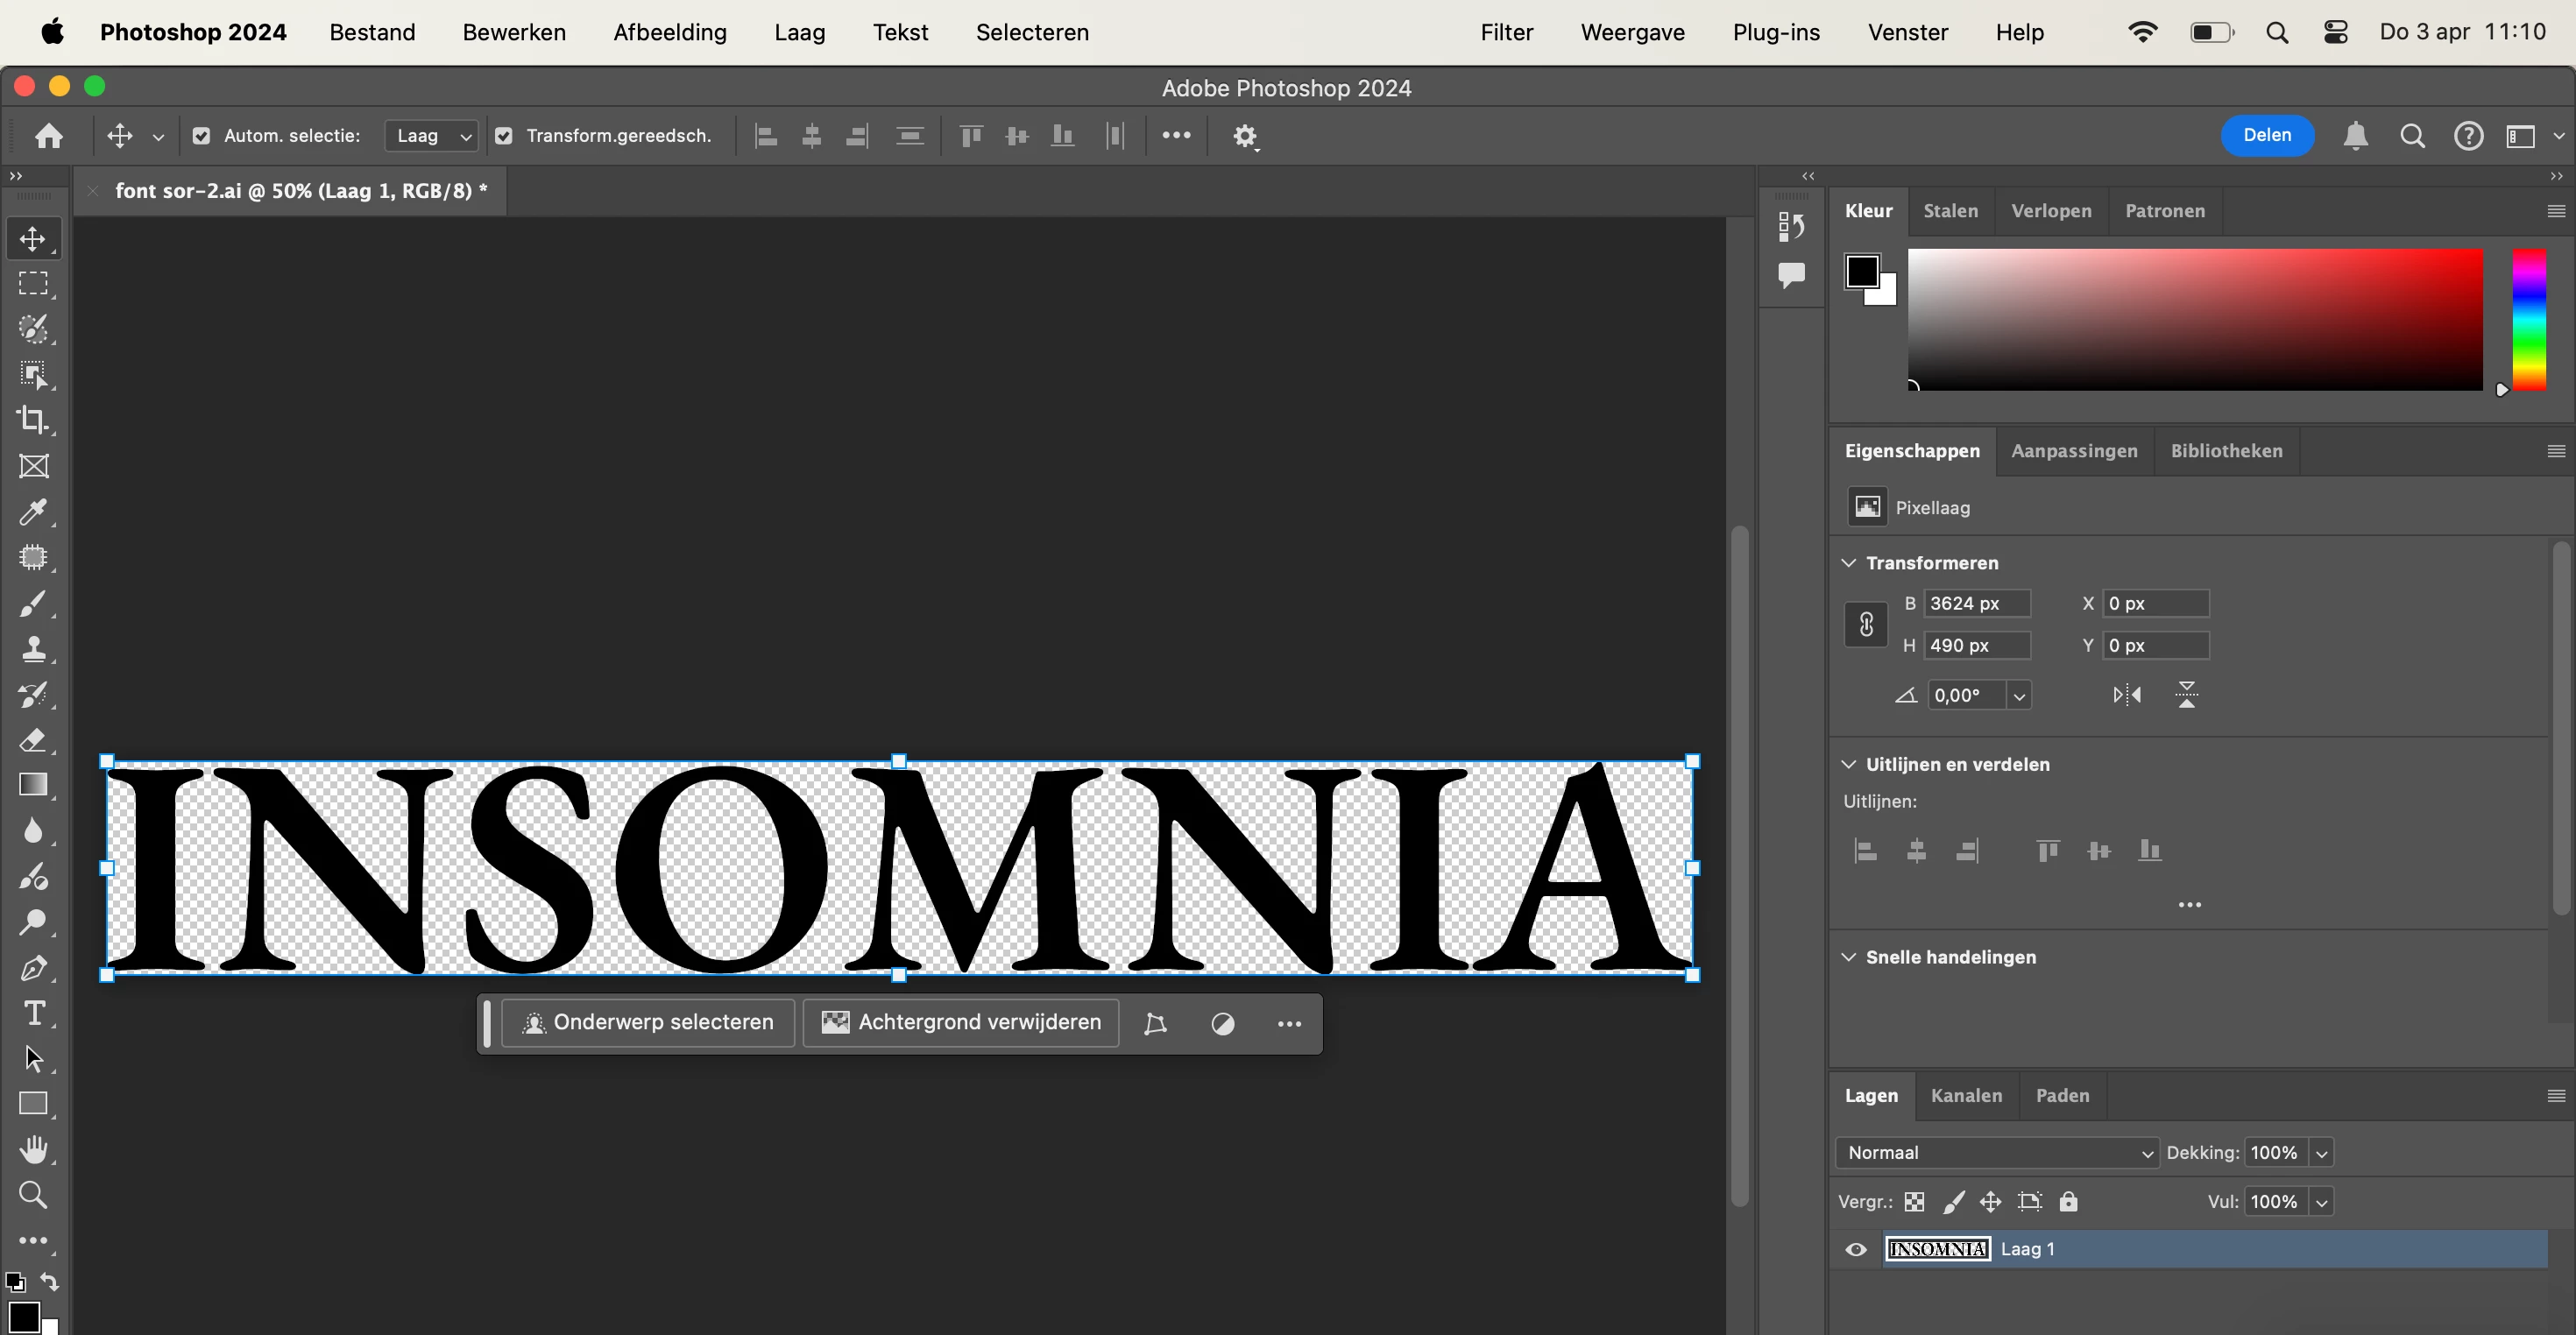Open the Normaal blend mode dropdown
The image size is (2576, 1335).
[x=1997, y=1153]
